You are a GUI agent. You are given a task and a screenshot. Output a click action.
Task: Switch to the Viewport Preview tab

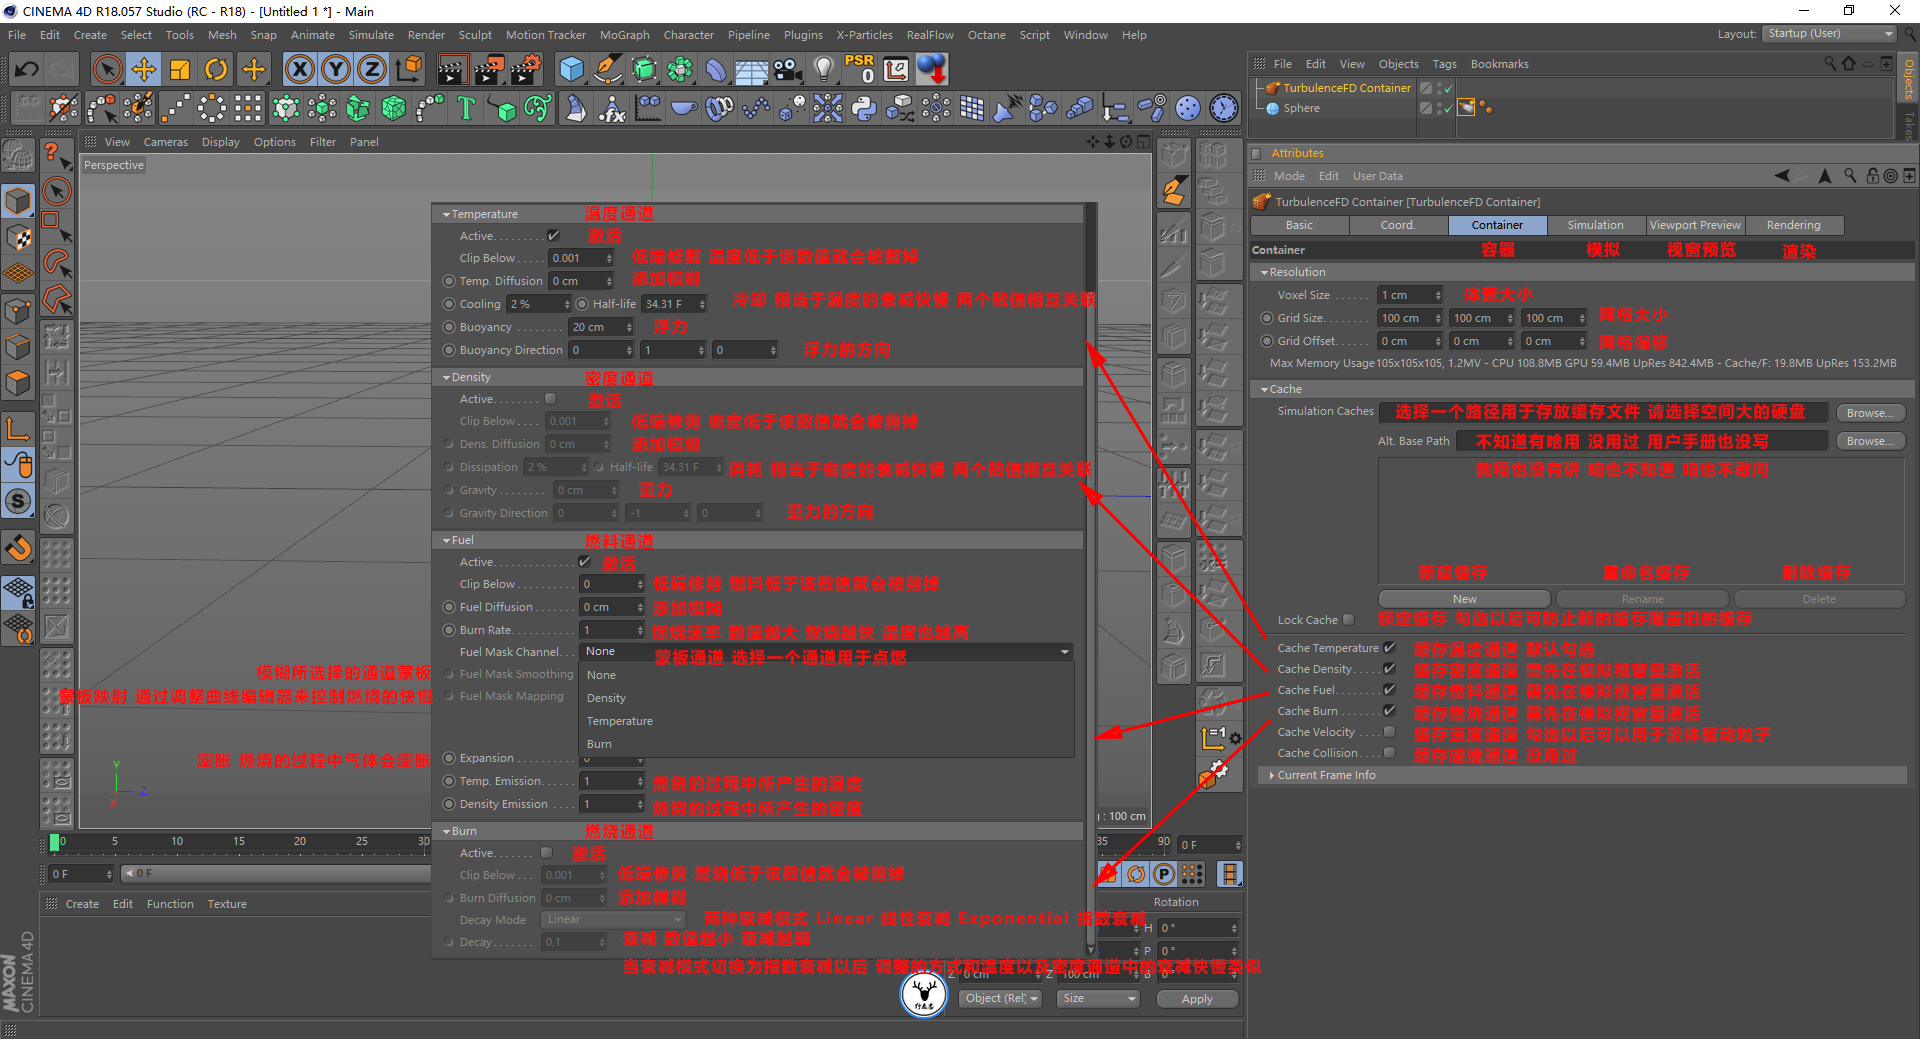(1695, 225)
